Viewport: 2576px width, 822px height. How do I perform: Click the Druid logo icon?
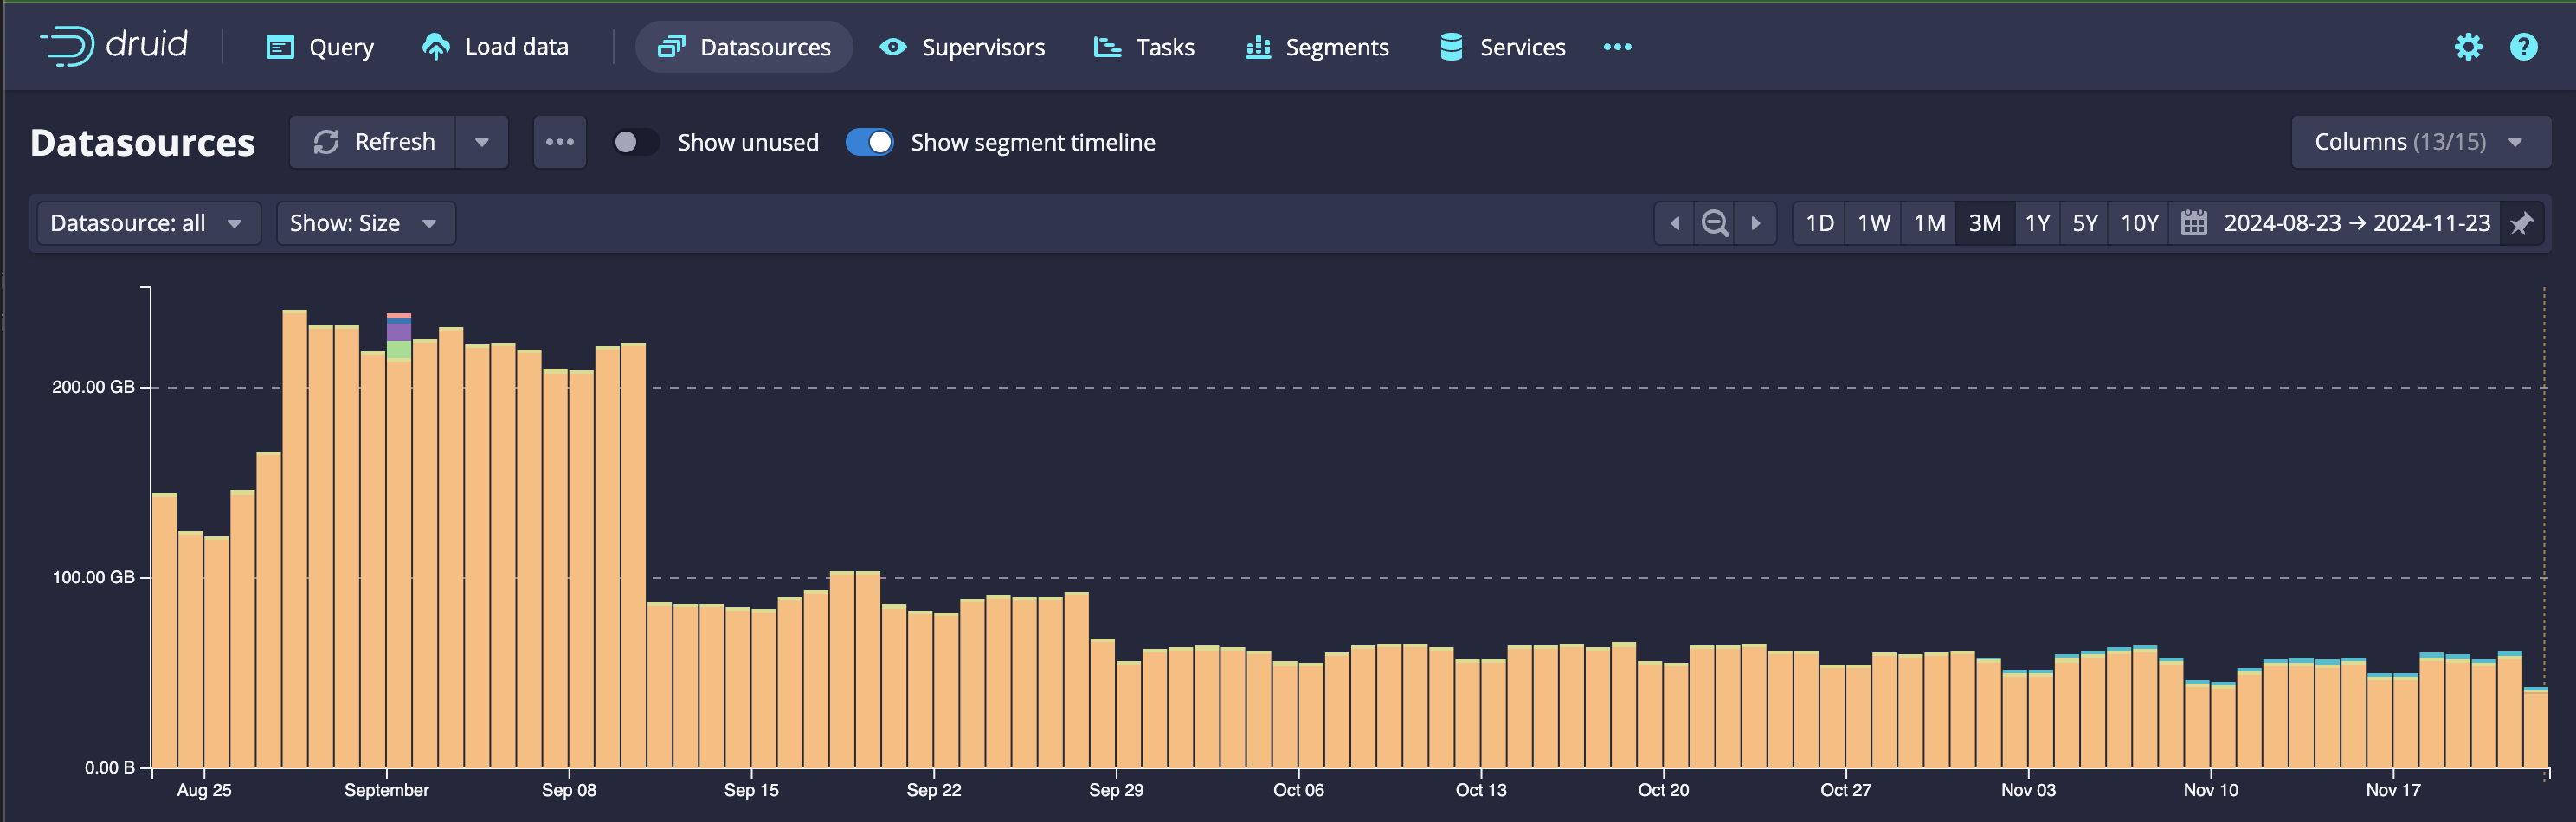tap(67, 46)
